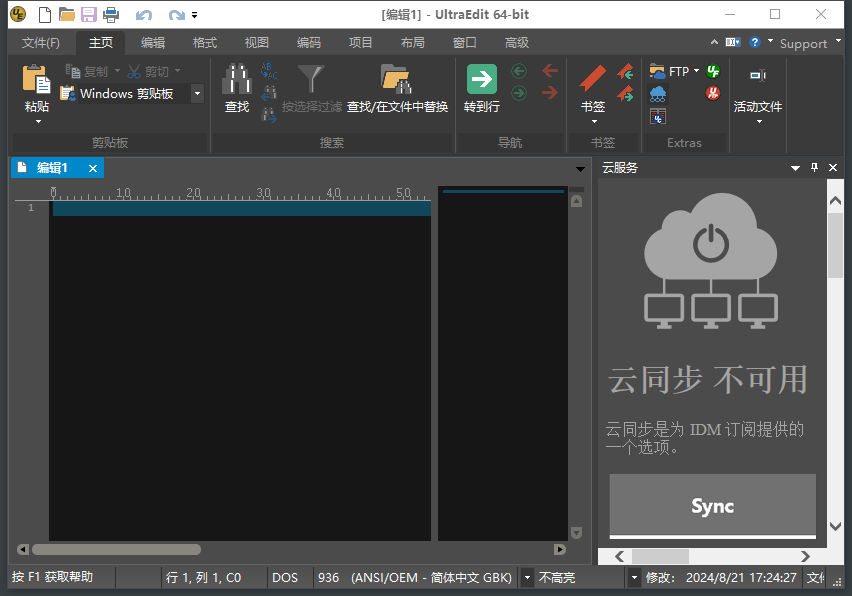Image resolution: width=852 pixels, height=596 pixels.
Task: Click the red left arrow in 导航 group
Action: pos(550,71)
